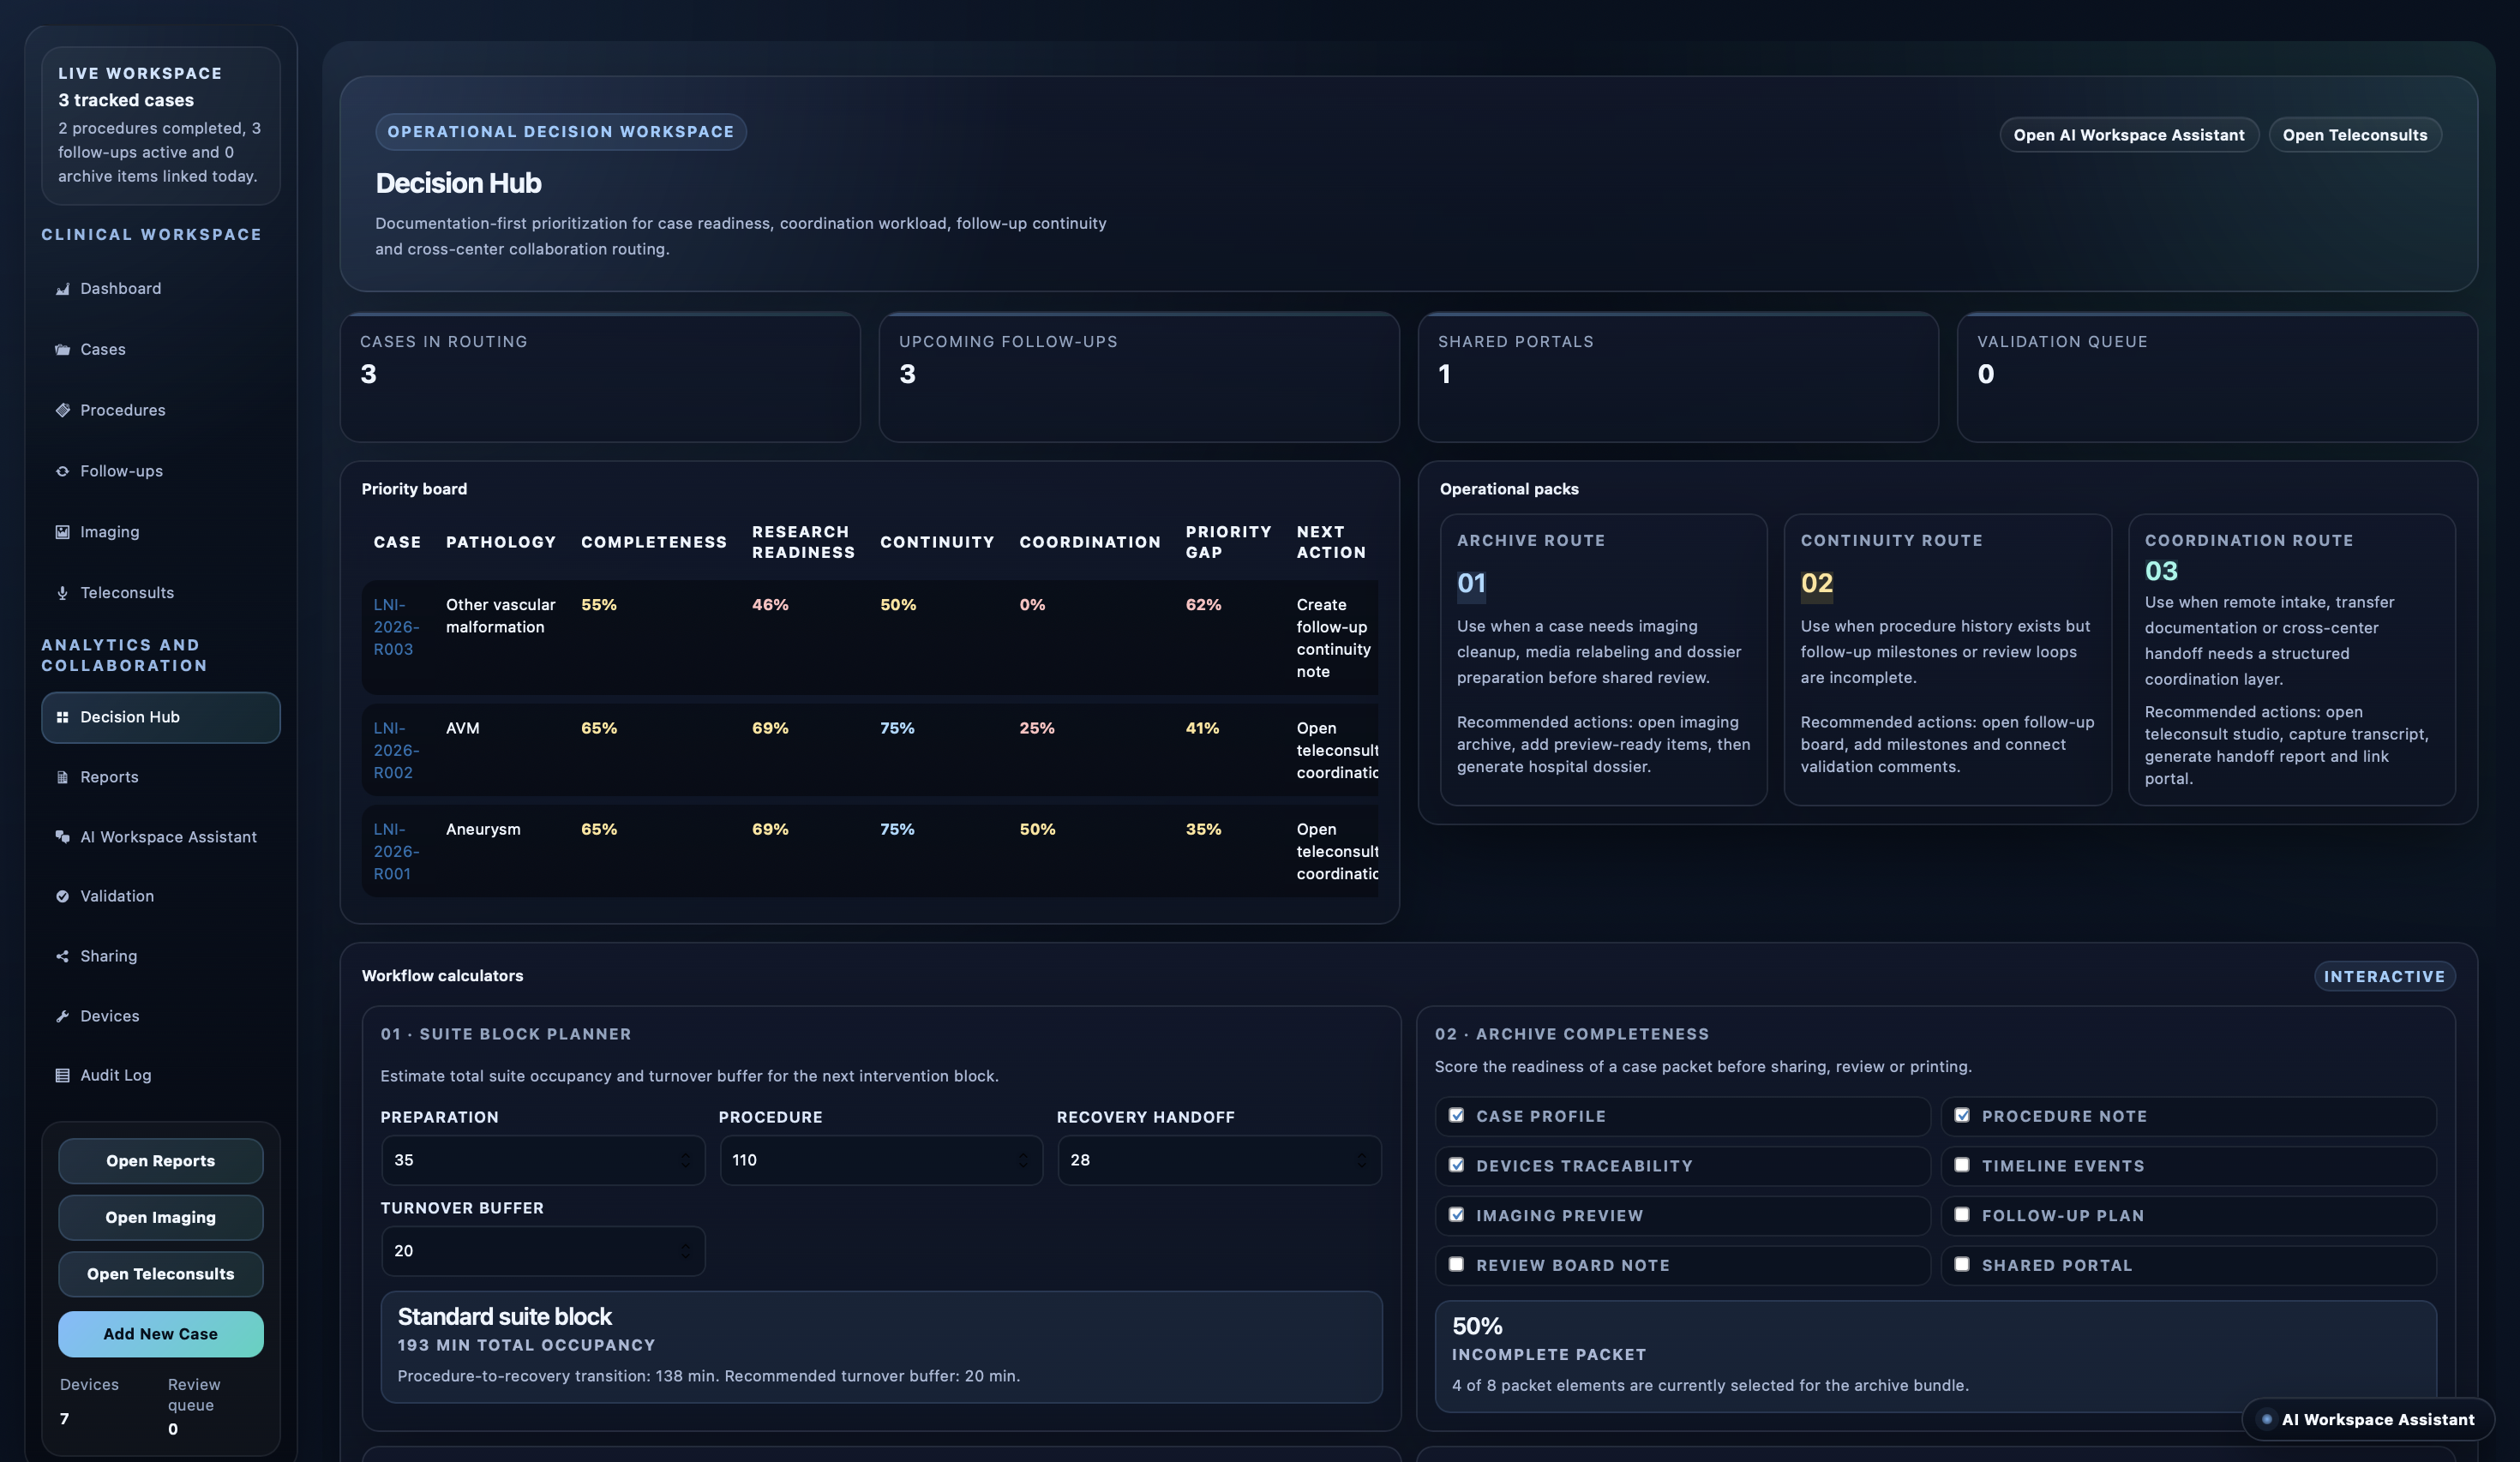The width and height of the screenshot is (2520, 1462).
Task: Select the Archive Route 01 card
Action: [x=1603, y=660]
